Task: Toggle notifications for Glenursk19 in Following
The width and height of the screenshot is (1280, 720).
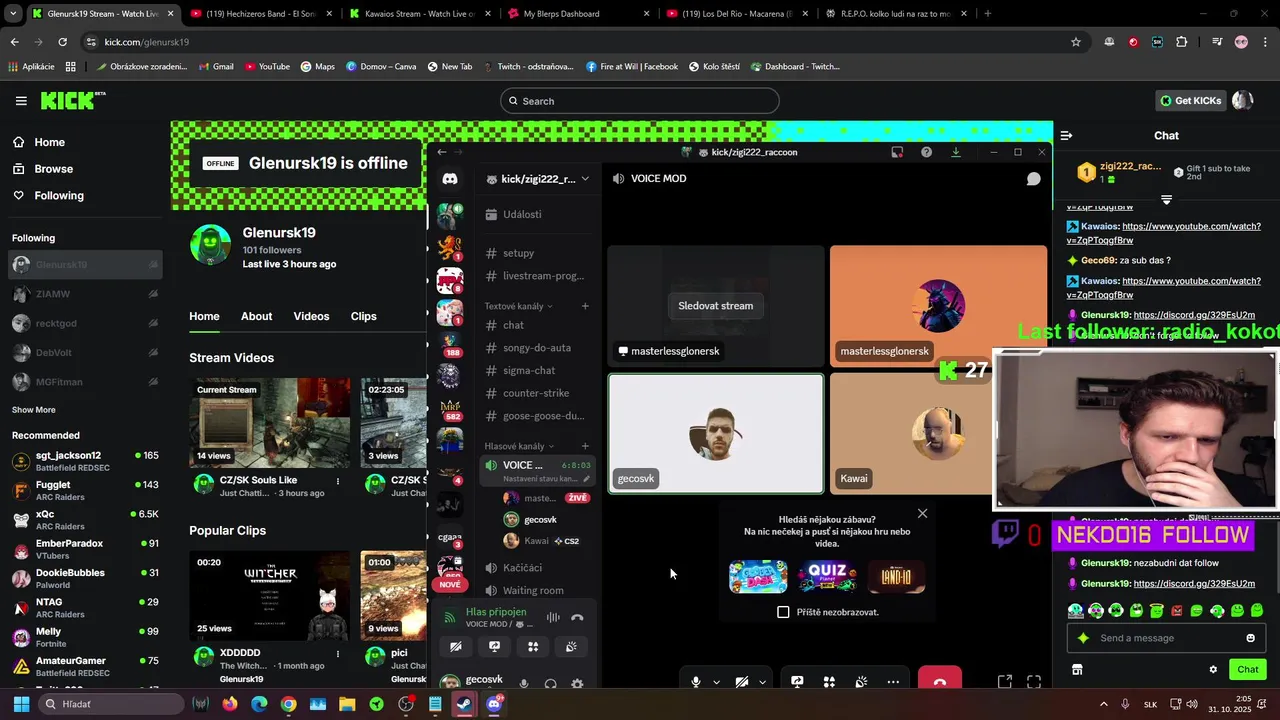Action: 153,265
